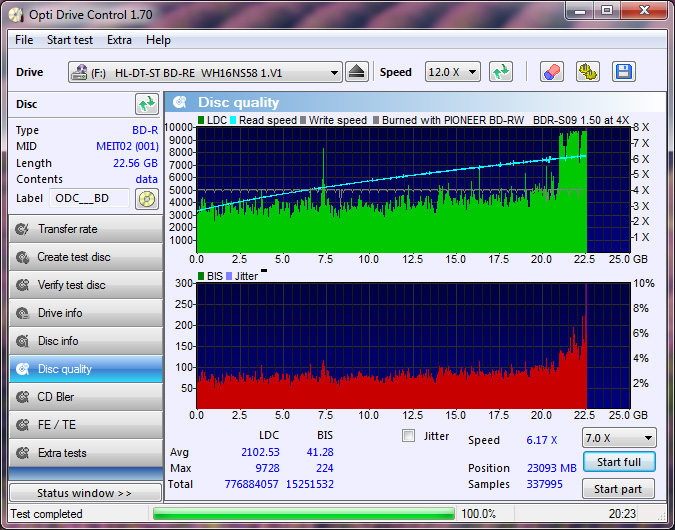Viewport: 675px width, 530px height.
Task: Click the Start full button
Action: pos(619,462)
